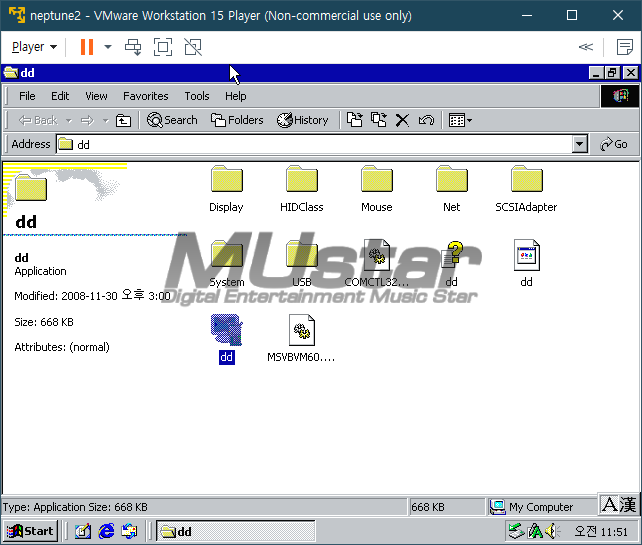
Task: Open the View menu
Action: (x=96, y=96)
